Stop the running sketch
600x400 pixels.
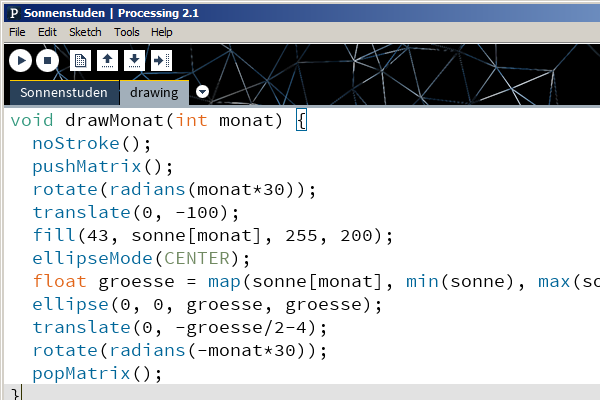47,60
